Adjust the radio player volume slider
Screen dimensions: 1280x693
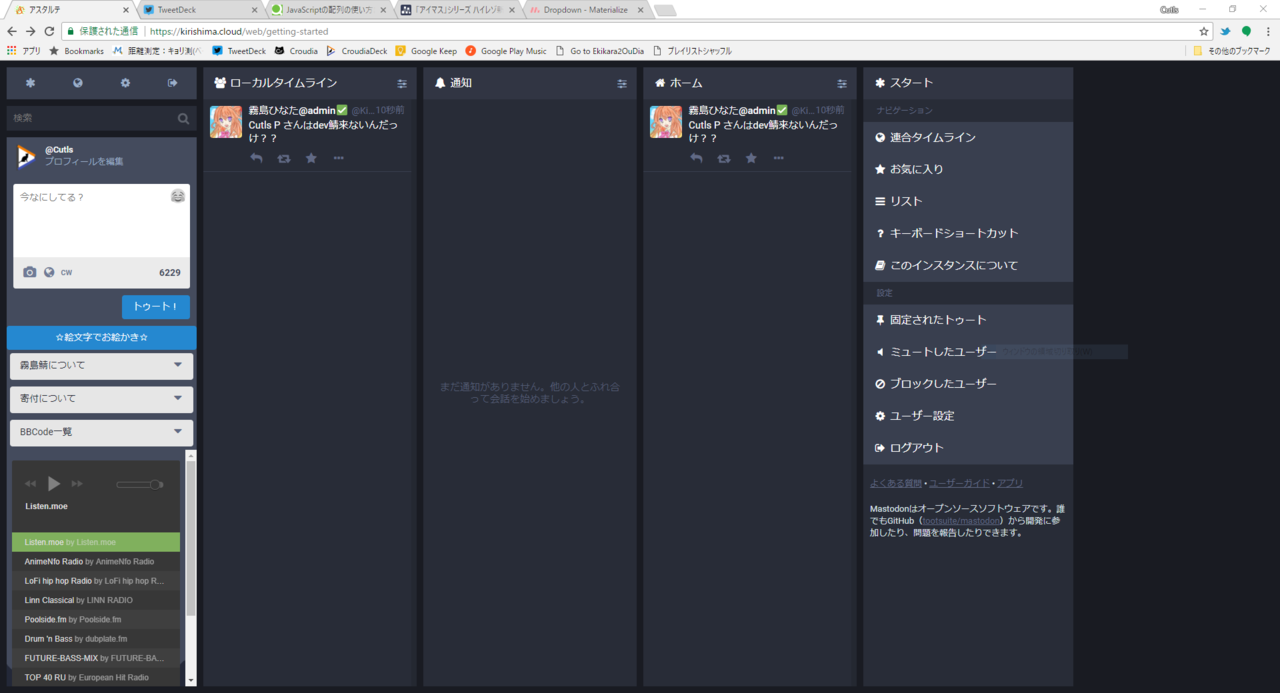[x=139, y=485]
